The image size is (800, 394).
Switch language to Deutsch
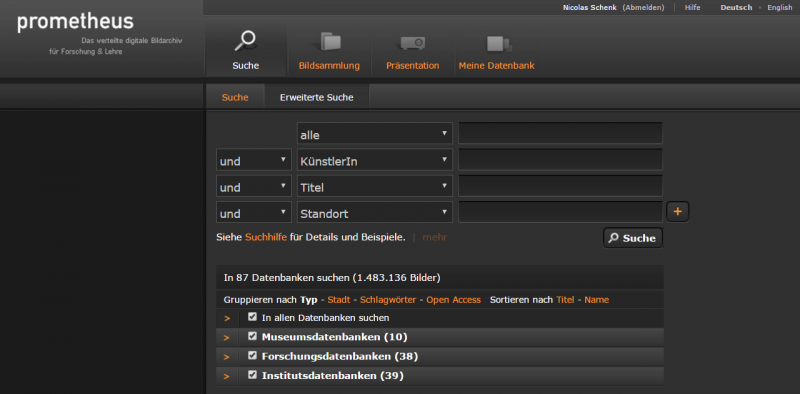pyautogui.click(x=736, y=8)
